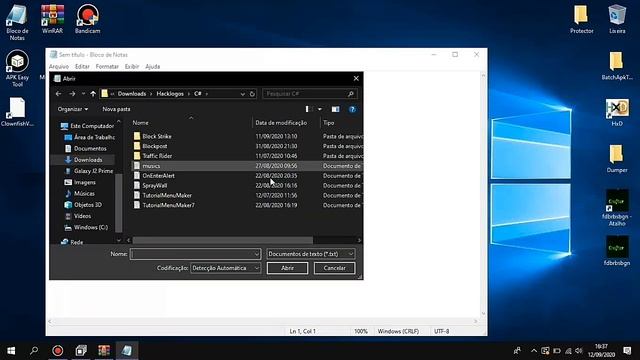Open the Protector folder on desktop
This screenshot has width=640, height=360.
(581, 19)
